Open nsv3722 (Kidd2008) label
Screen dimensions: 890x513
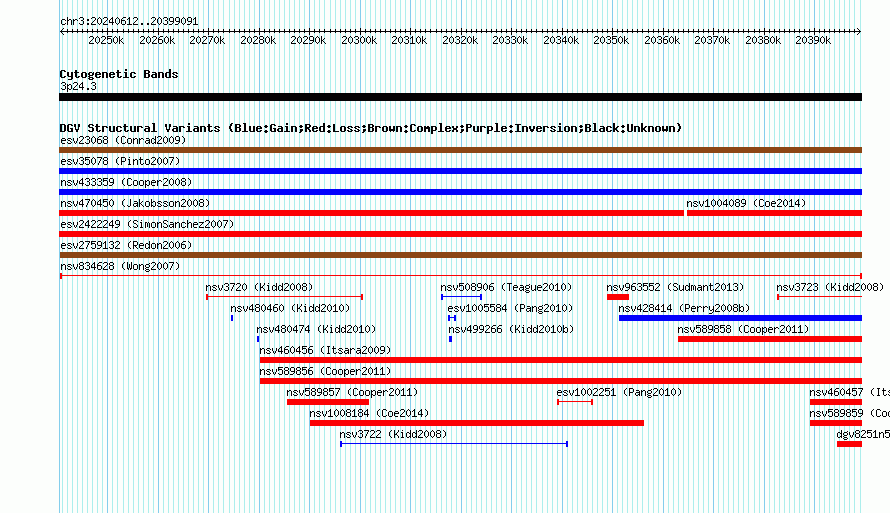click(x=393, y=434)
